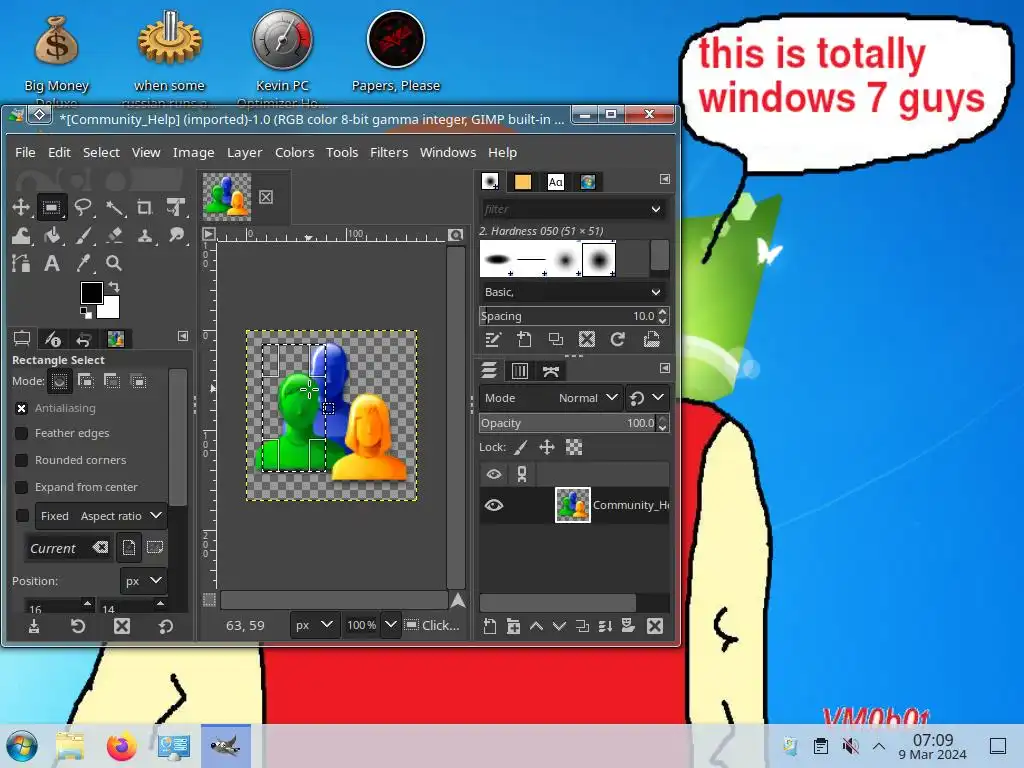Viewport: 1024px width, 768px height.
Task: Select the Color Picker eyedropper tool
Action: (82, 263)
